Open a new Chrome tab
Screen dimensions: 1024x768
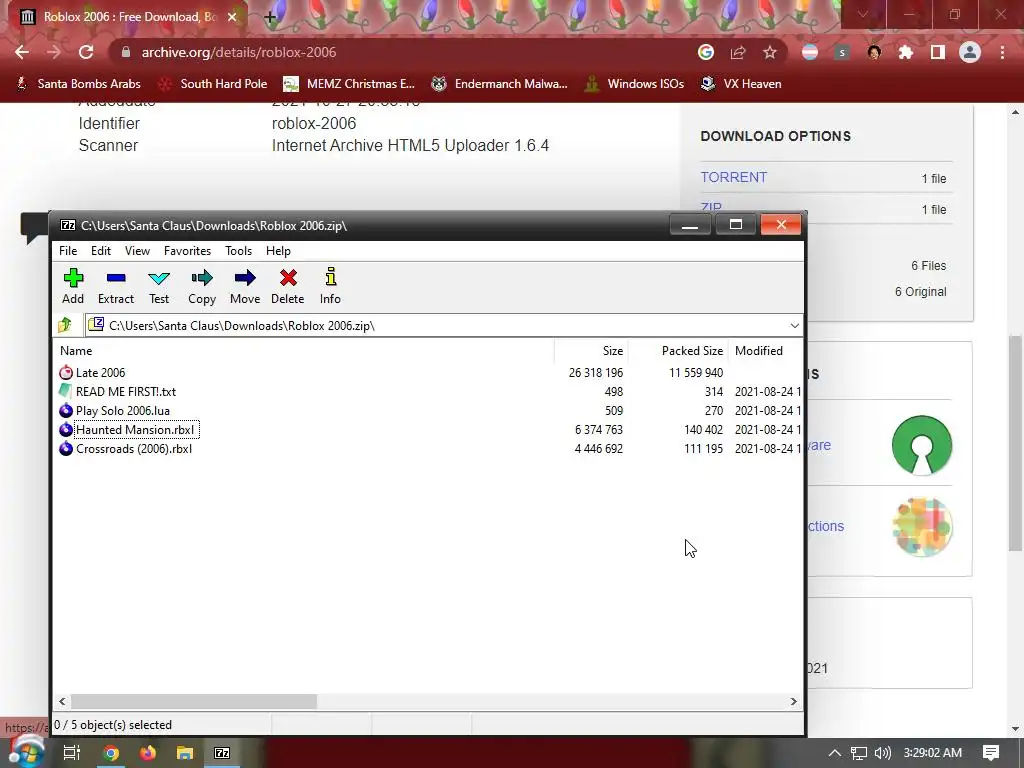[270, 18]
